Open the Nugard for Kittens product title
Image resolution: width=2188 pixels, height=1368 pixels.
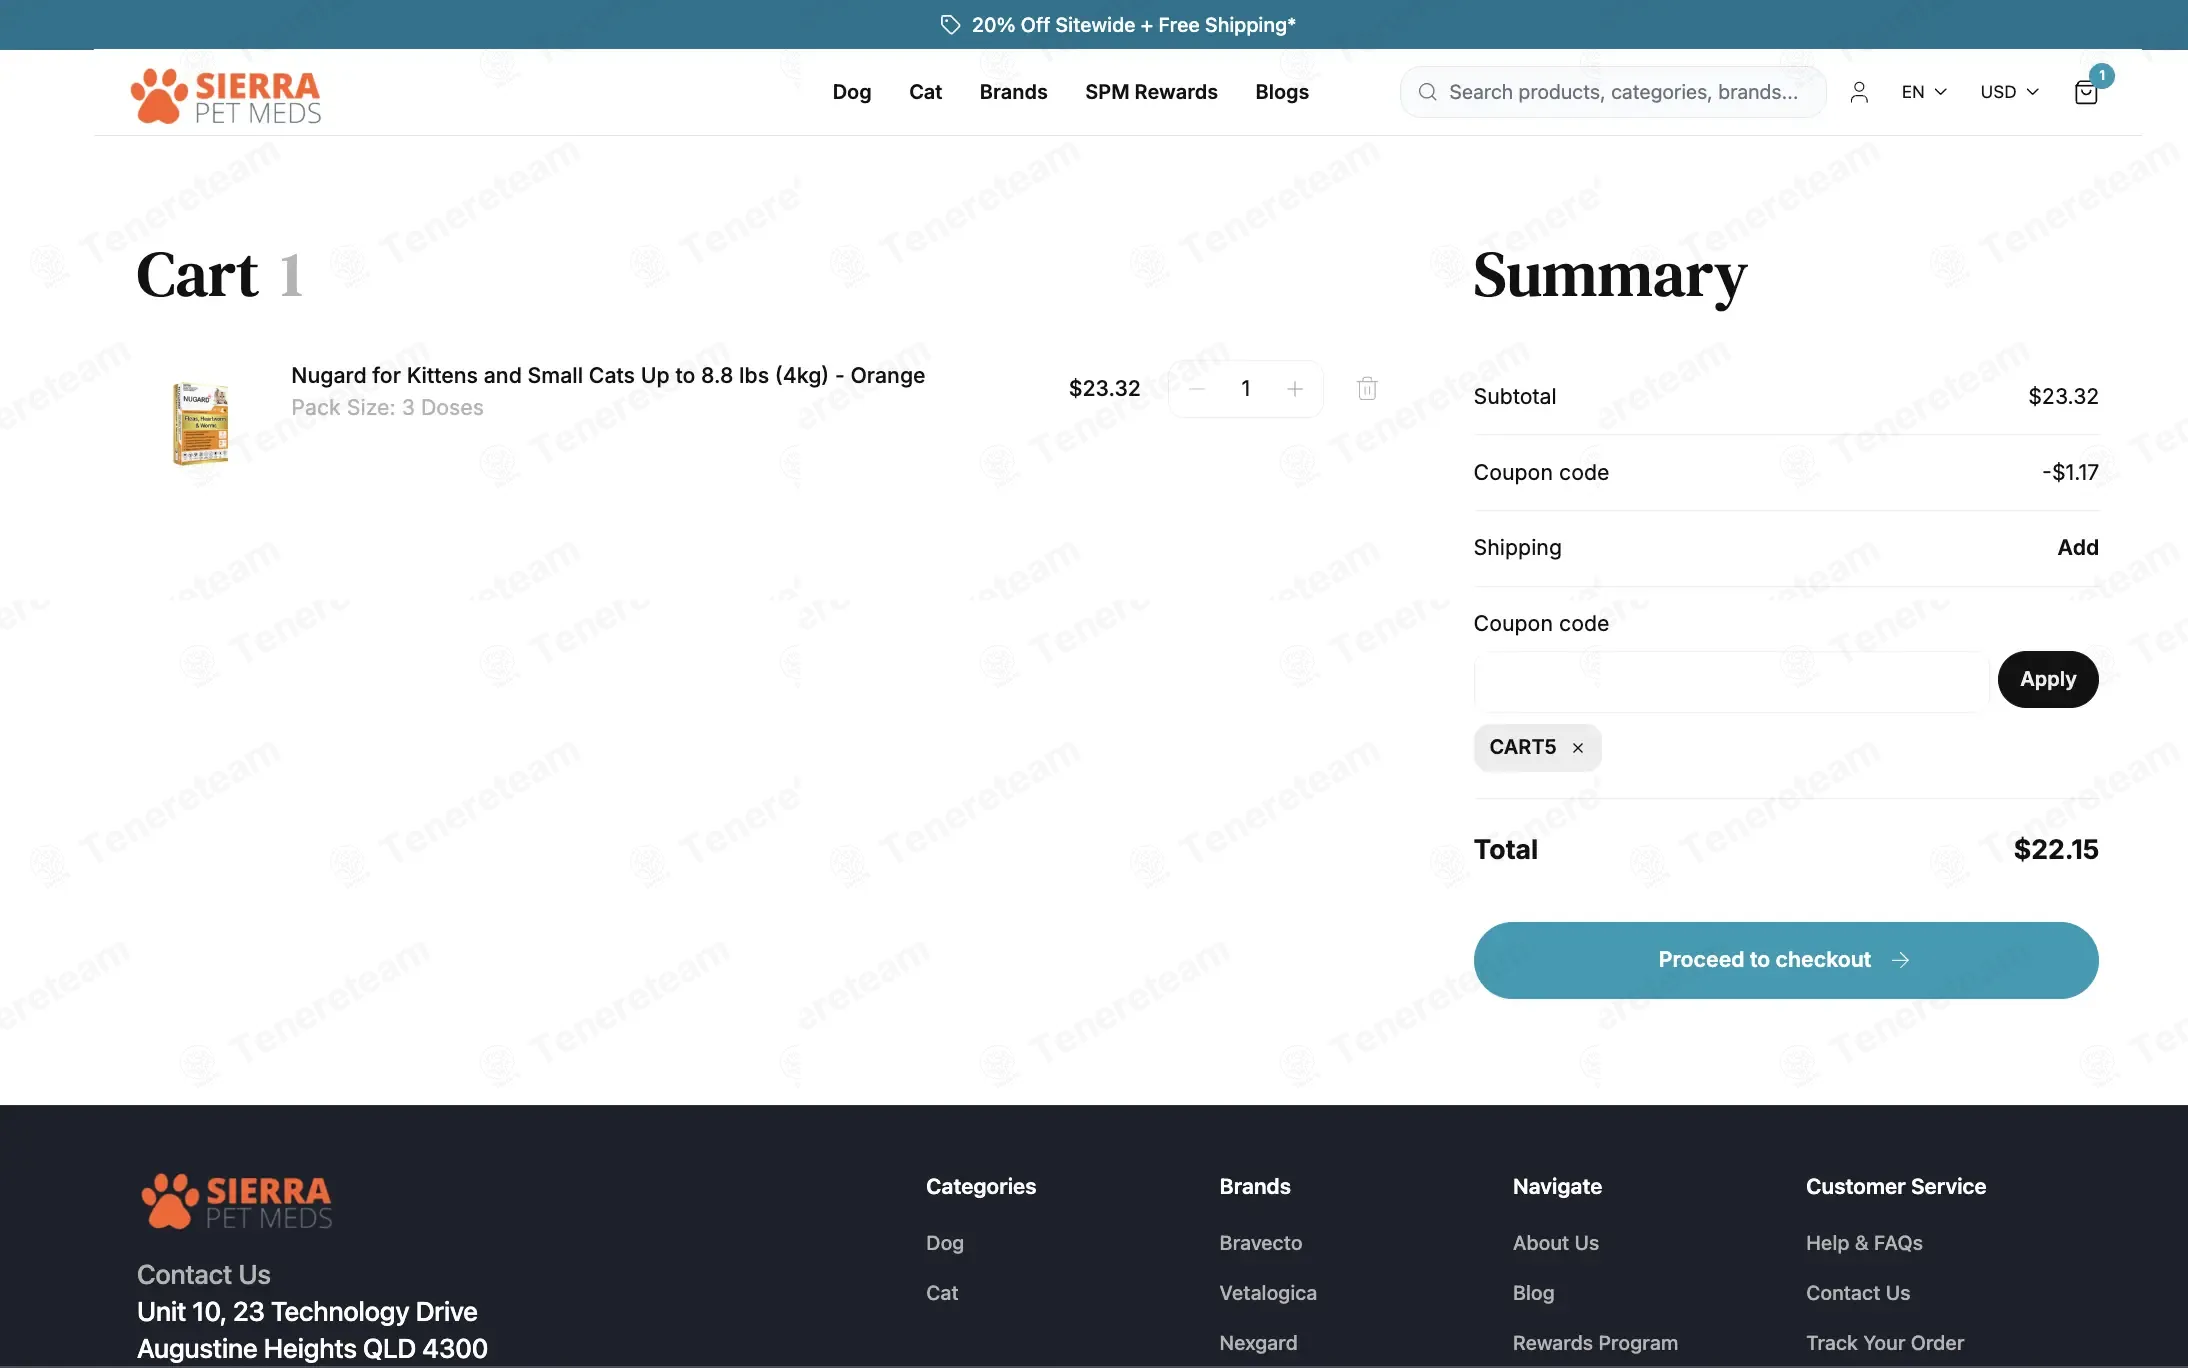pos(608,375)
